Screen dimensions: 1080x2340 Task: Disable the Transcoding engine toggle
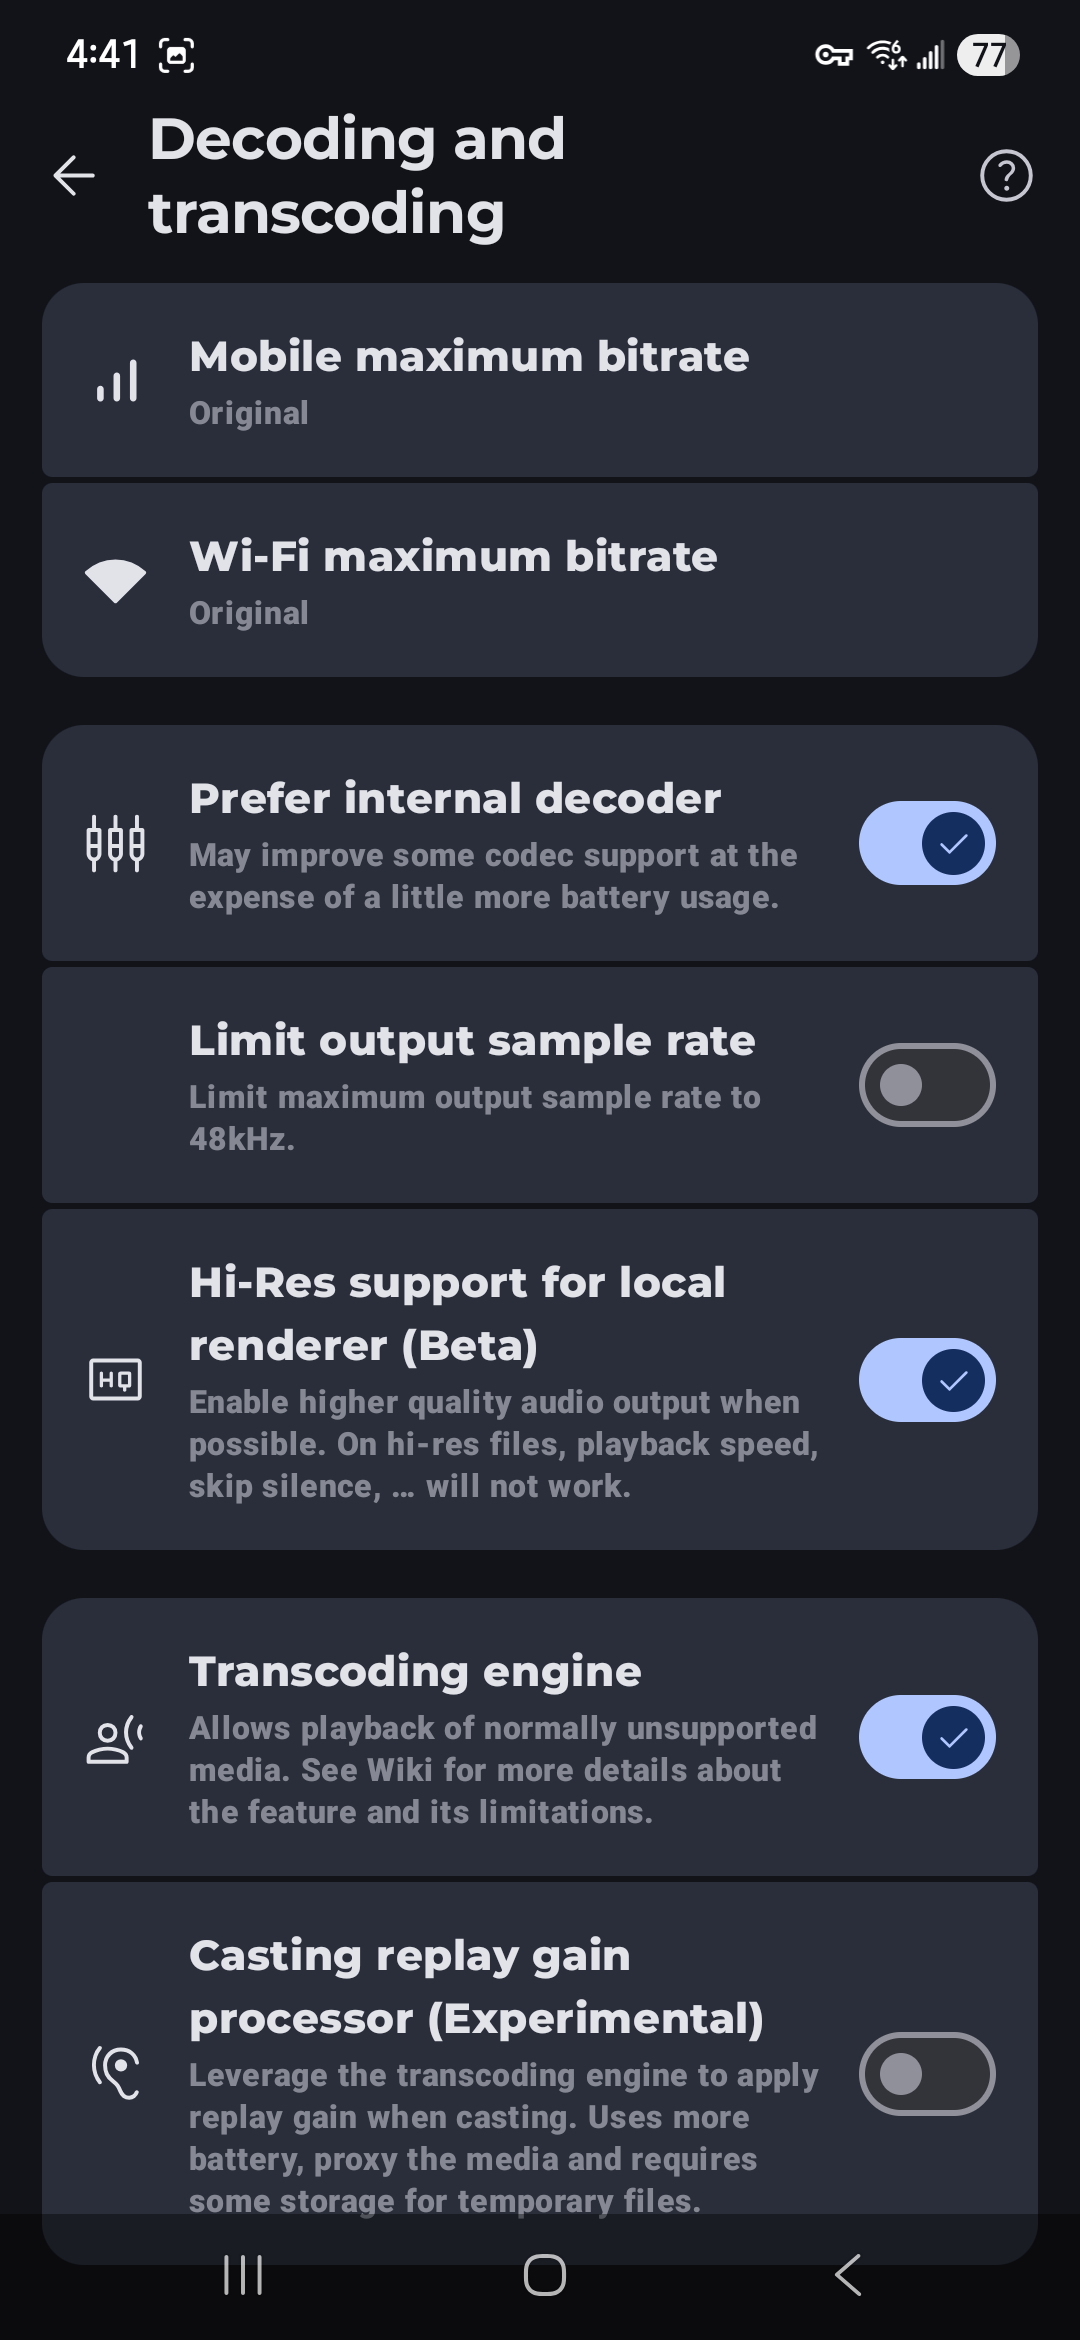point(926,1737)
